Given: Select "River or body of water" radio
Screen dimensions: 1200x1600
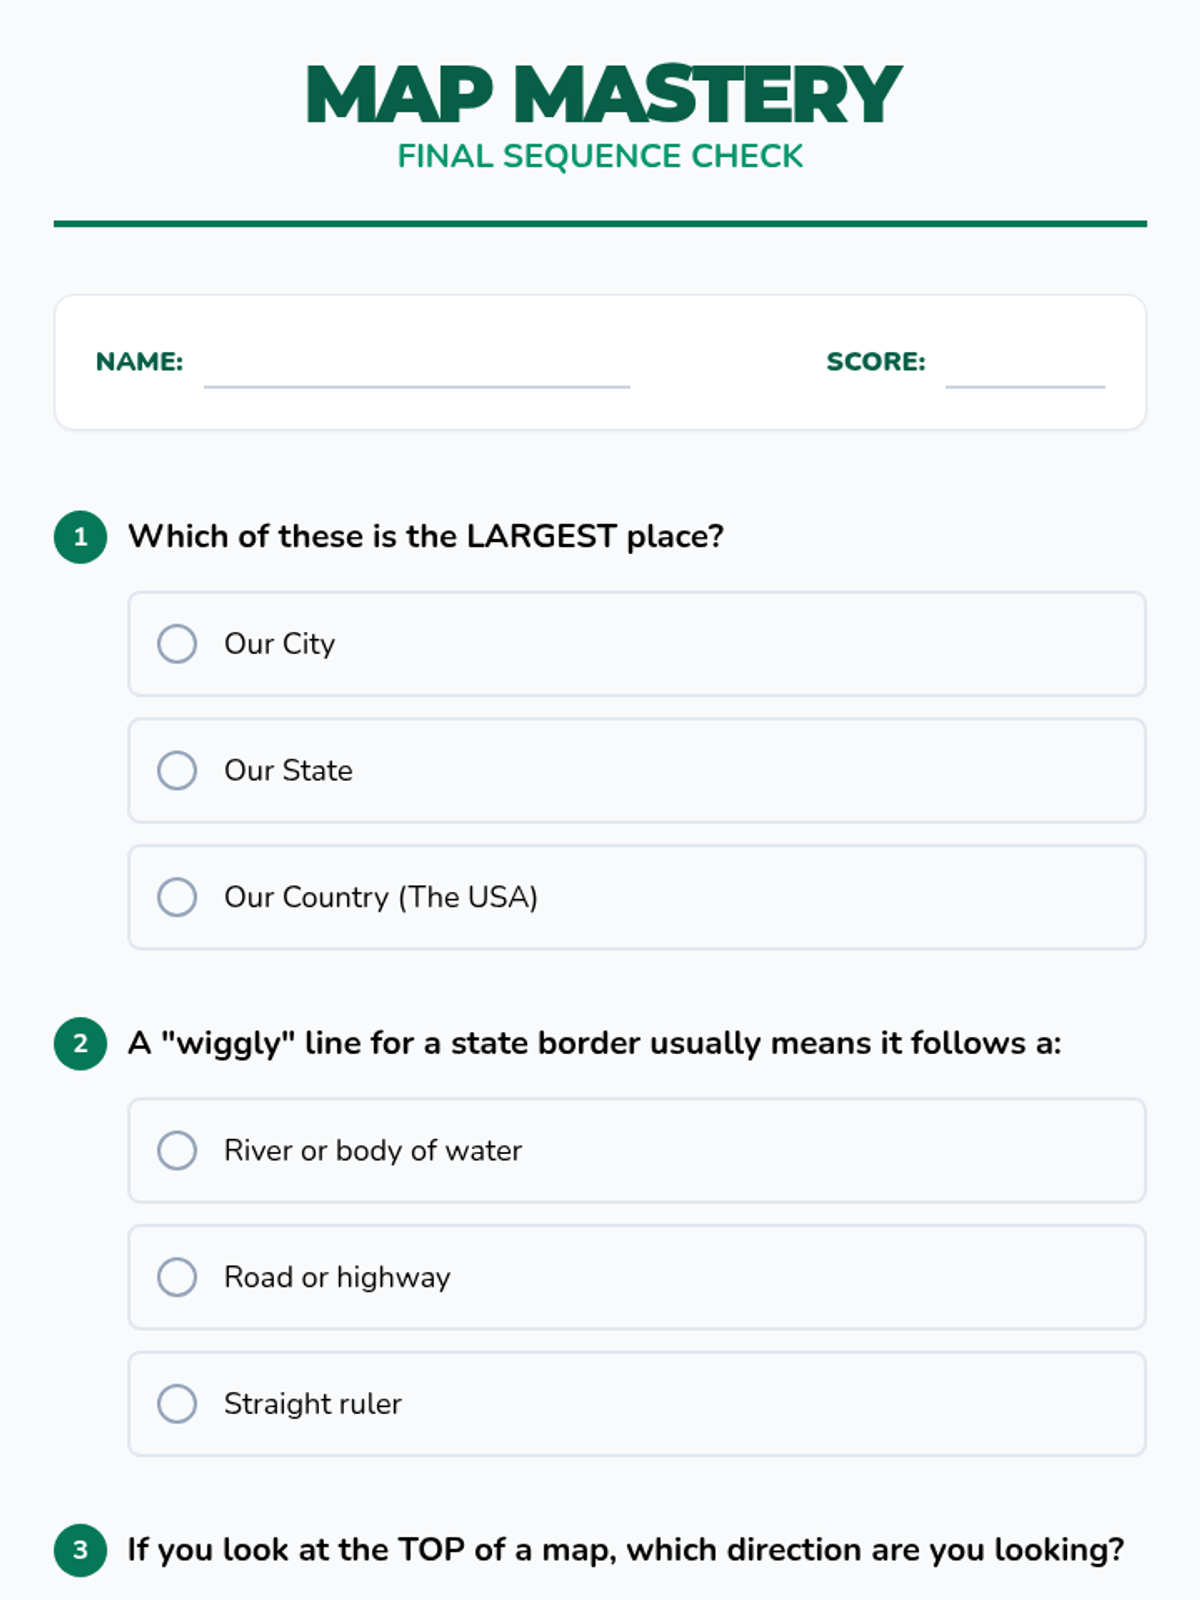Looking at the screenshot, I should (x=177, y=1151).
